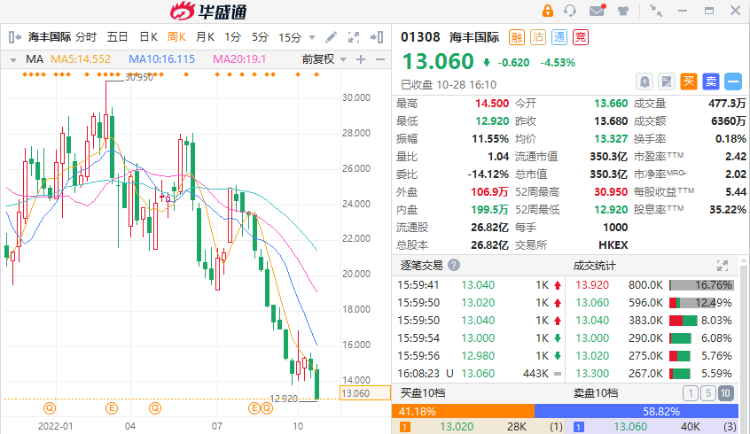
Task: Click the 52周最高 30.950 value
Action: click(x=611, y=192)
